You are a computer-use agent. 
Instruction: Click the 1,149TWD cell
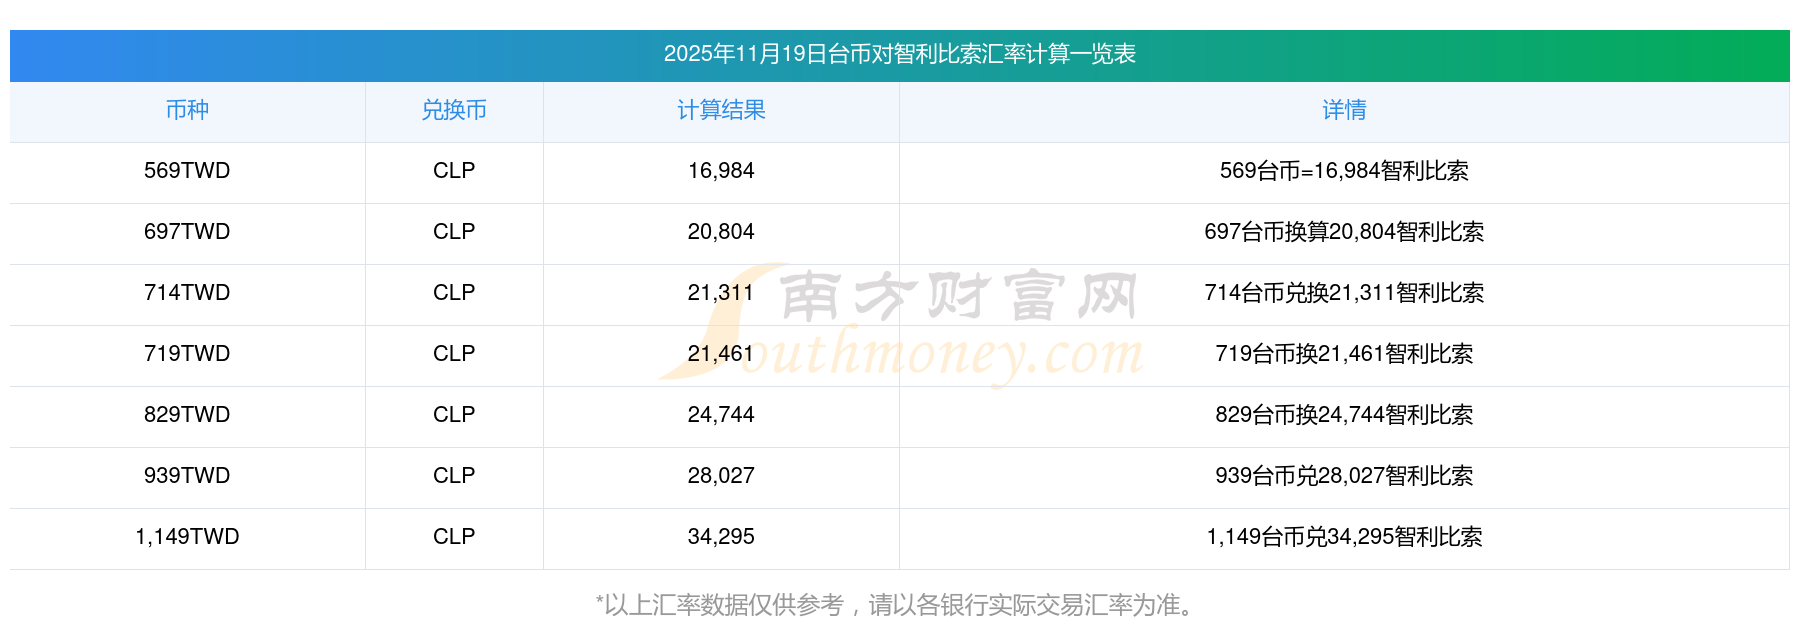tap(187, 537)
